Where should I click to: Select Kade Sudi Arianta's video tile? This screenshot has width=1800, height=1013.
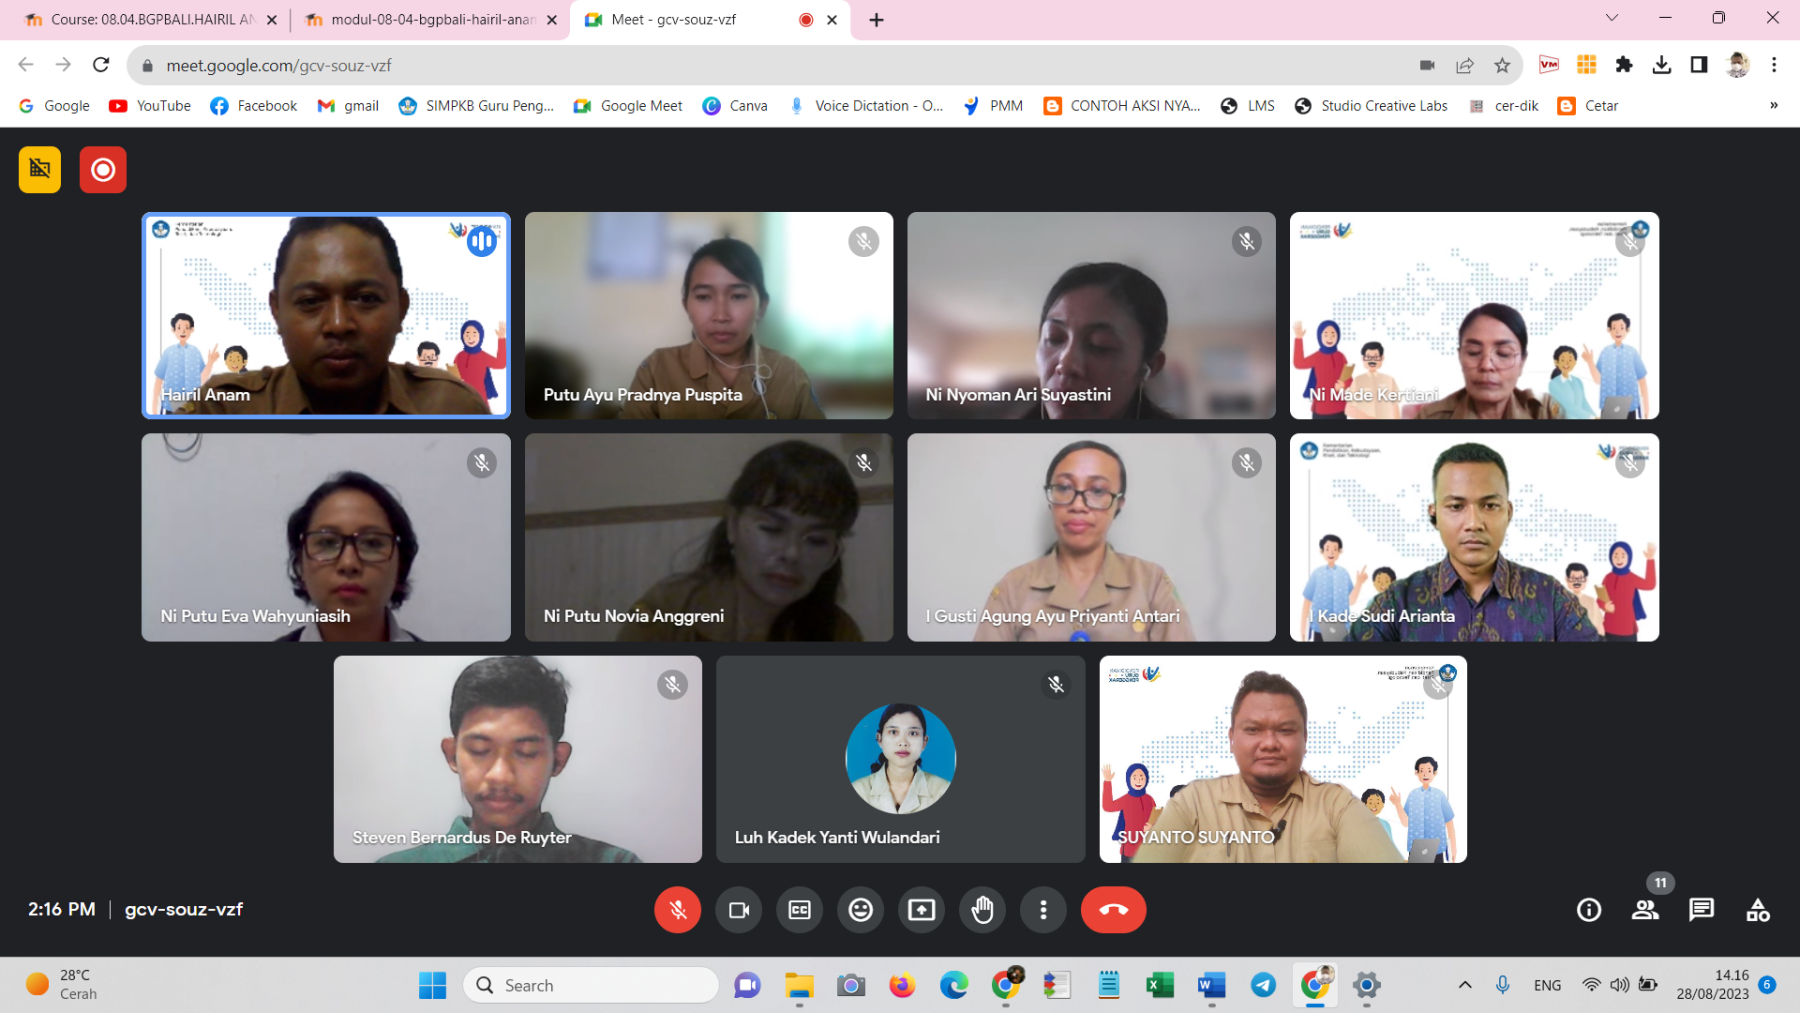[1474, 537]
